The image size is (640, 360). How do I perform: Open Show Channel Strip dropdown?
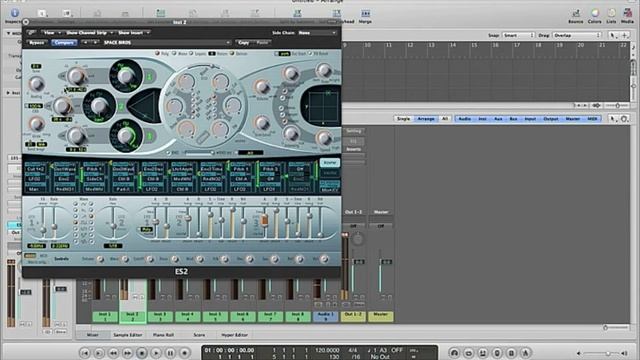pos(89,33)
